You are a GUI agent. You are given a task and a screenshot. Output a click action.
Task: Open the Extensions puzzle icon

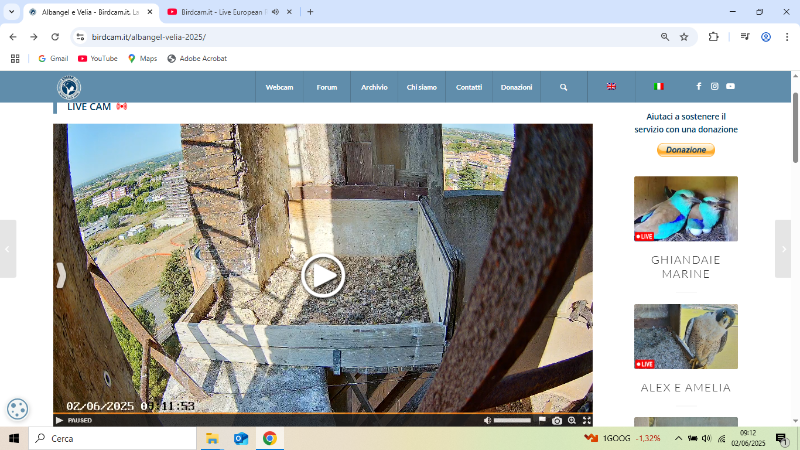[713, 37]
